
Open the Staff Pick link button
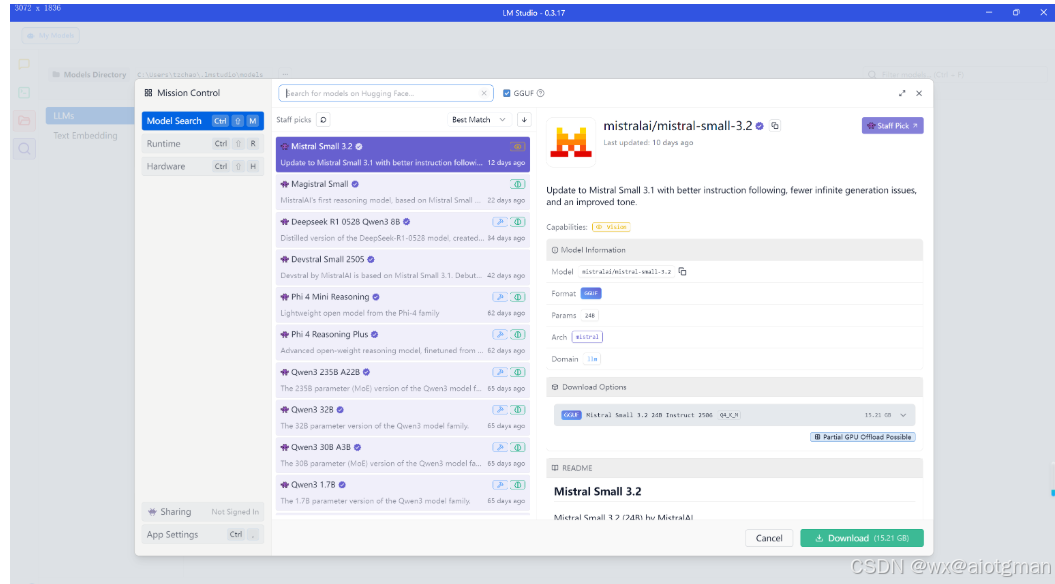(893, 126)
